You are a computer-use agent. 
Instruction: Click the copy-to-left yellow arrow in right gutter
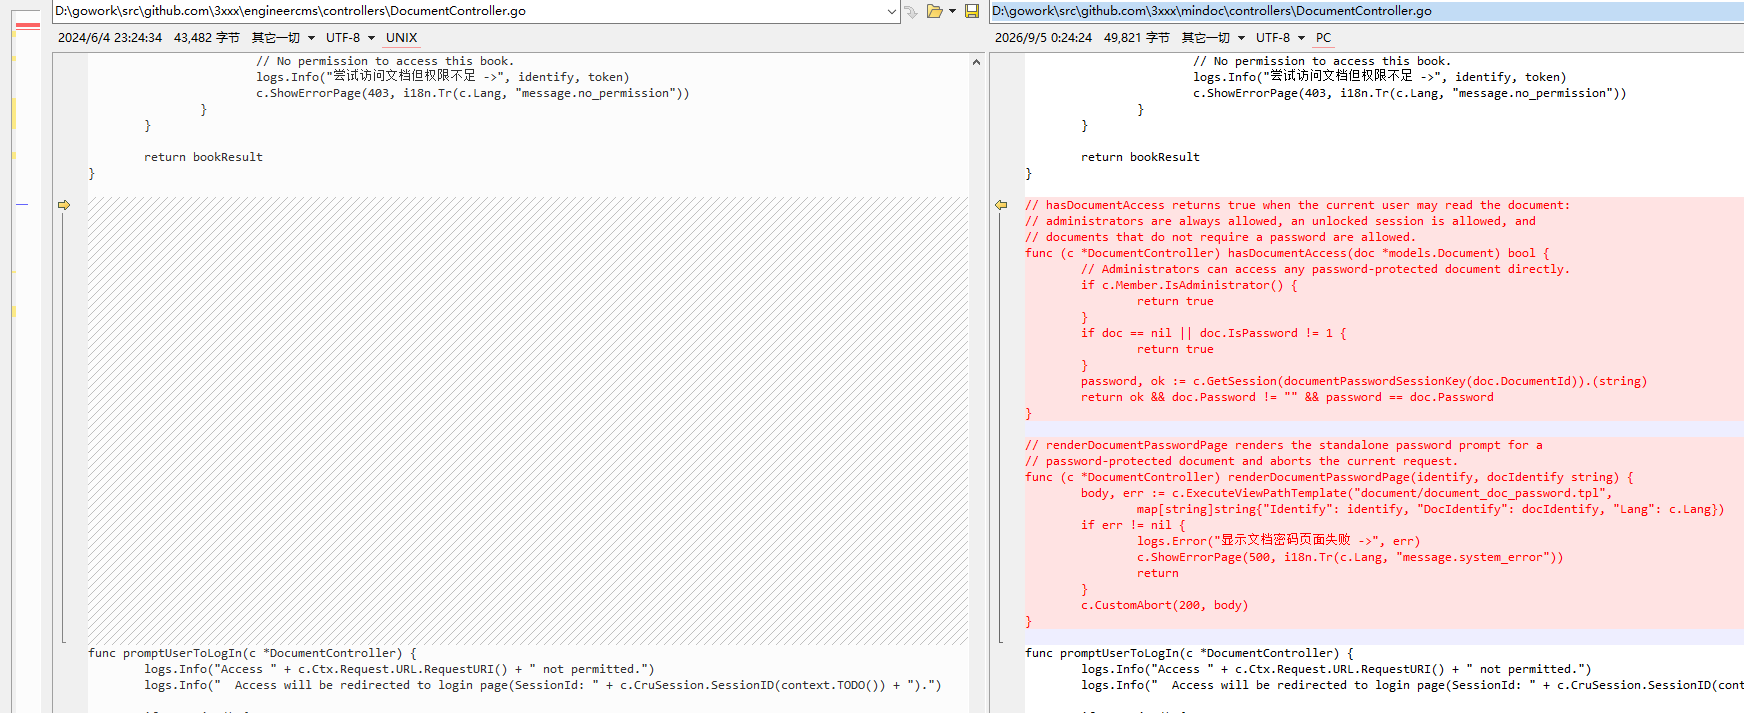click(x=1001, y=205)
